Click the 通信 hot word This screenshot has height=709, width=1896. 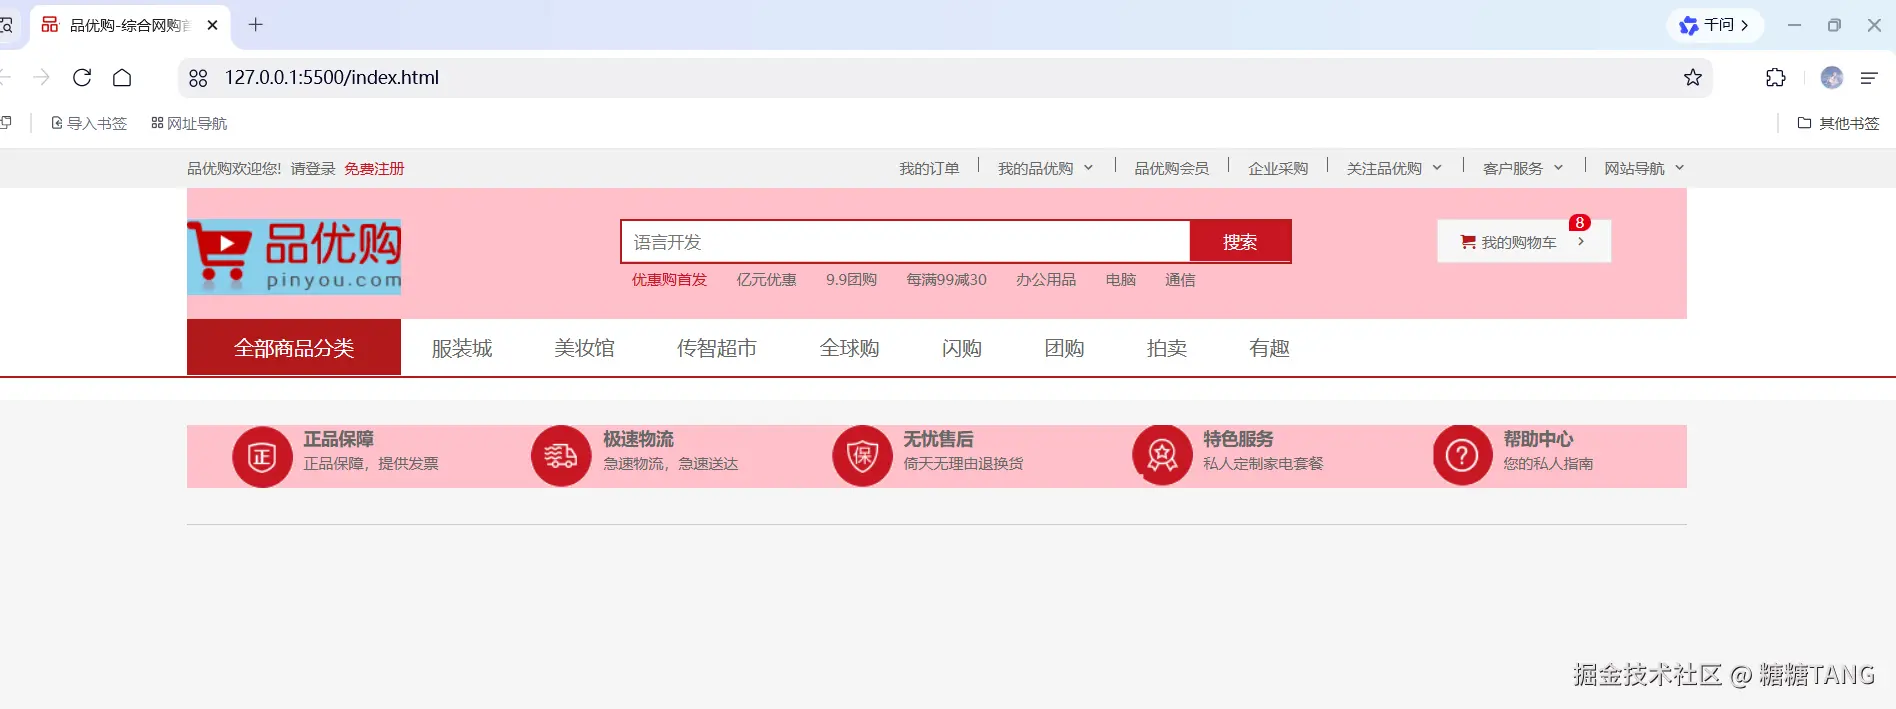[1180, 280]
